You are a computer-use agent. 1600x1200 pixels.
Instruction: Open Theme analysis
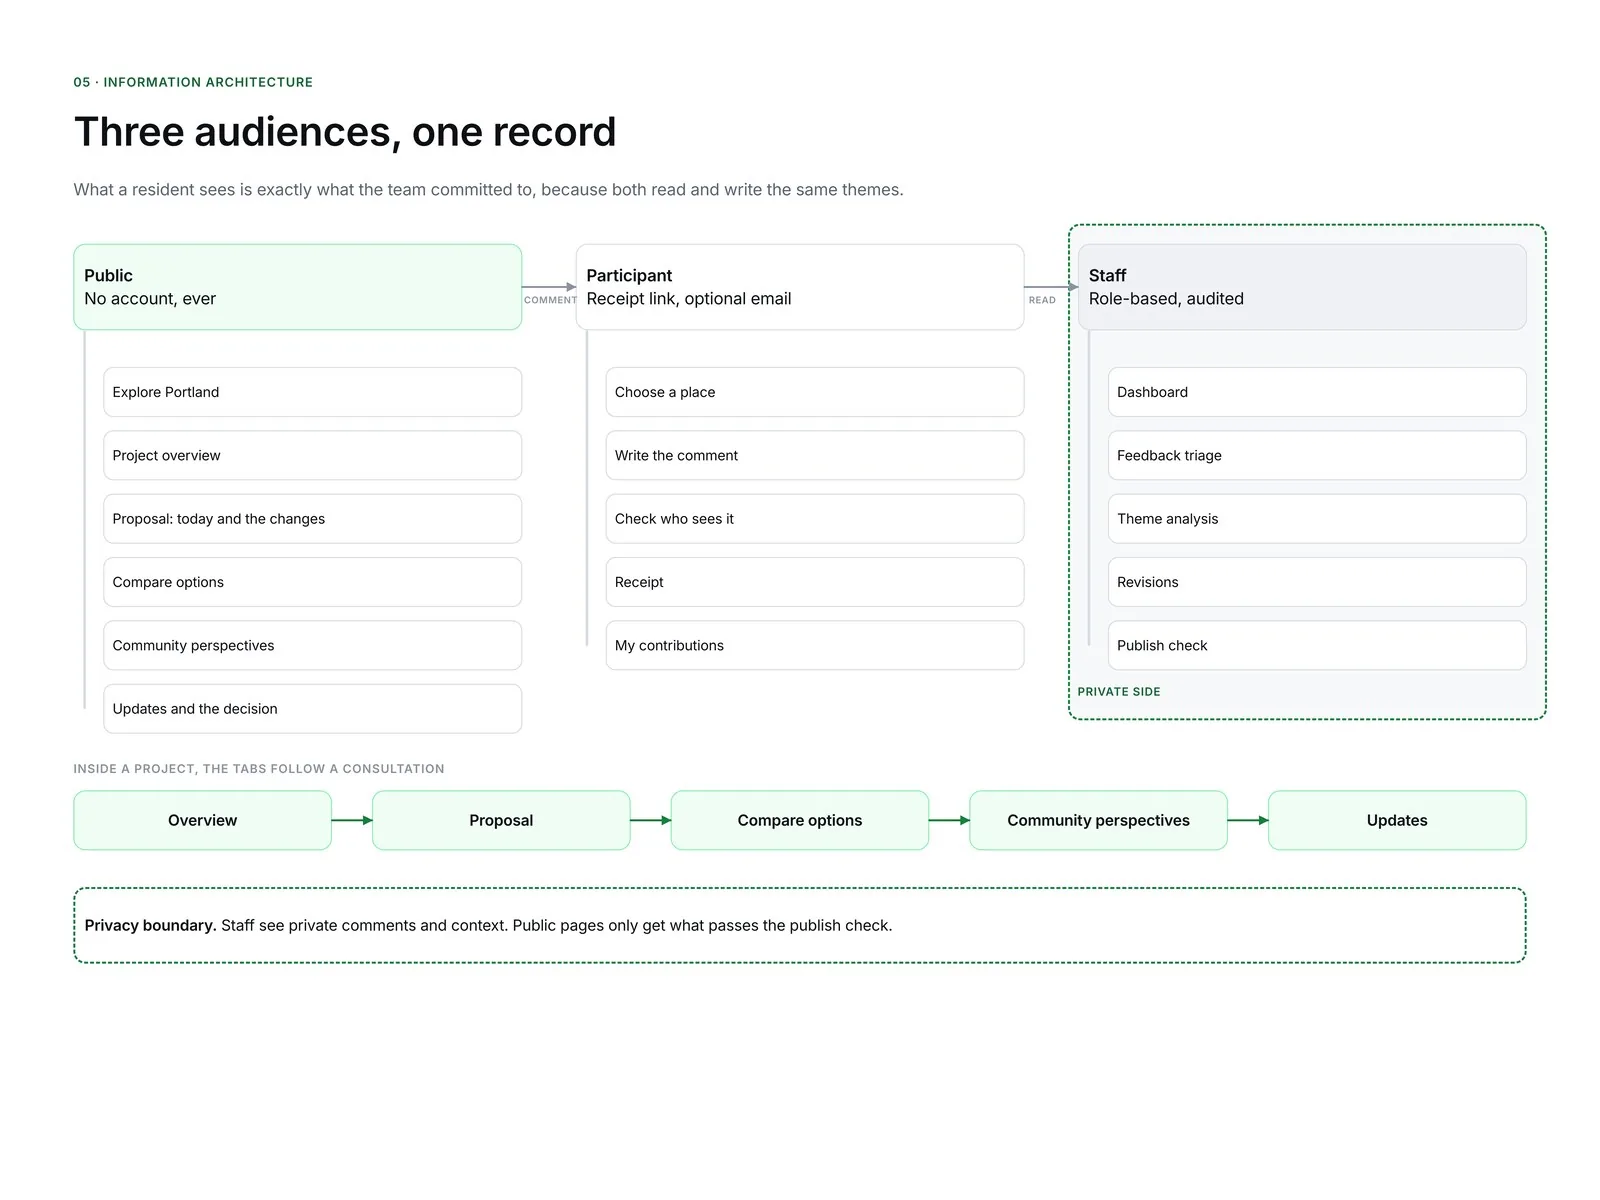(1317, 519)
